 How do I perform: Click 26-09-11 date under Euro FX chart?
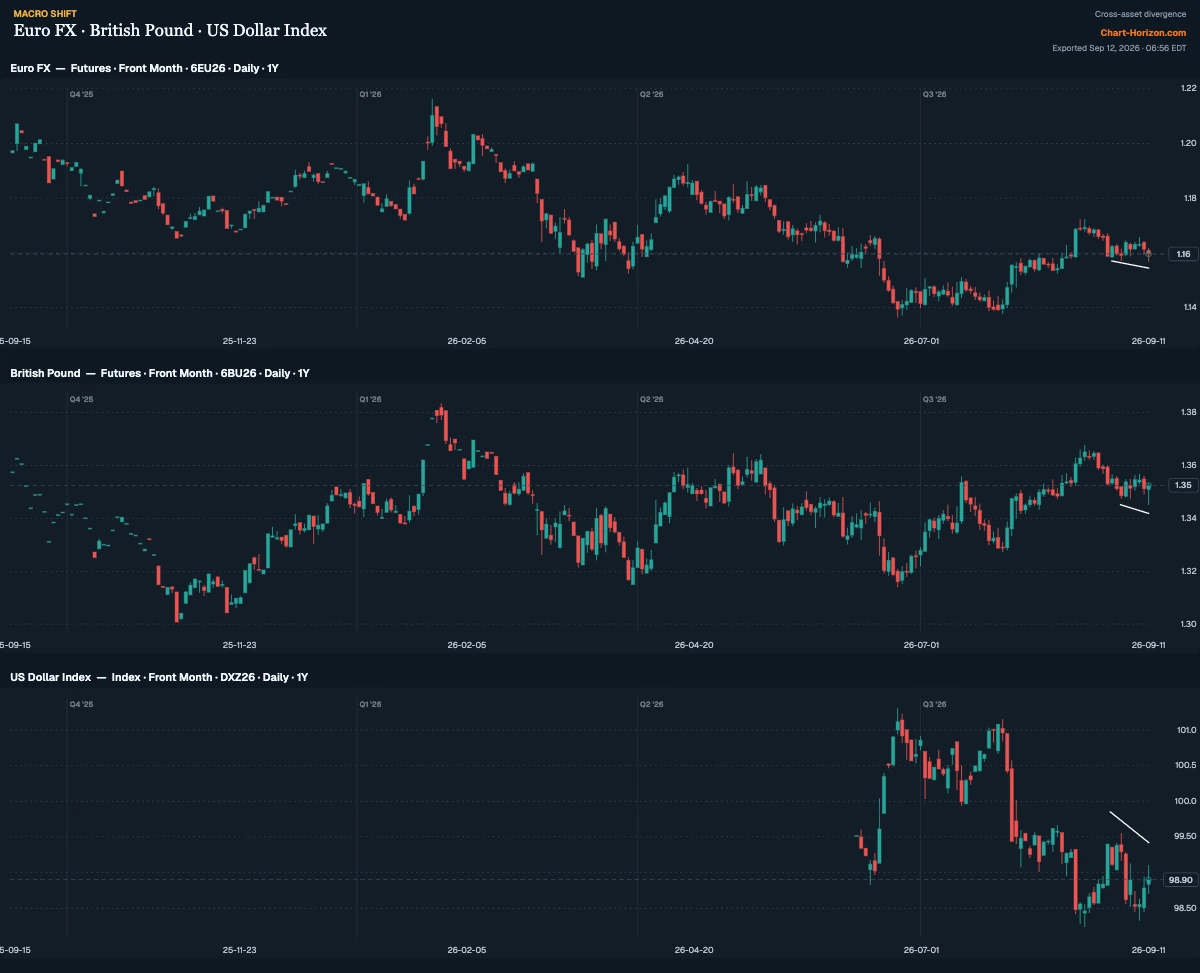point(1148,340)
